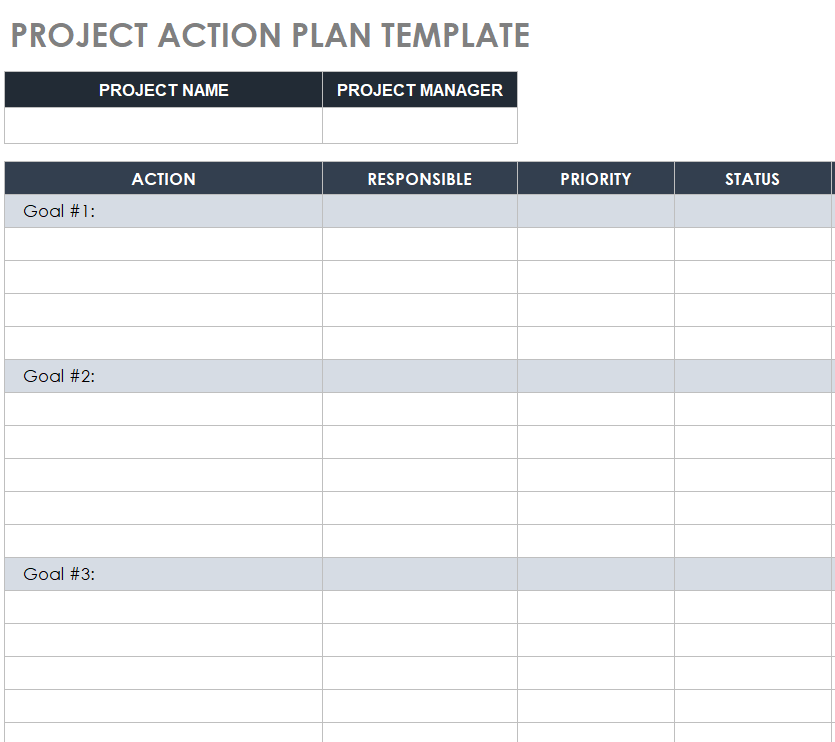Click the Project Name input cell
835x742 pixels.
[163, 125]
